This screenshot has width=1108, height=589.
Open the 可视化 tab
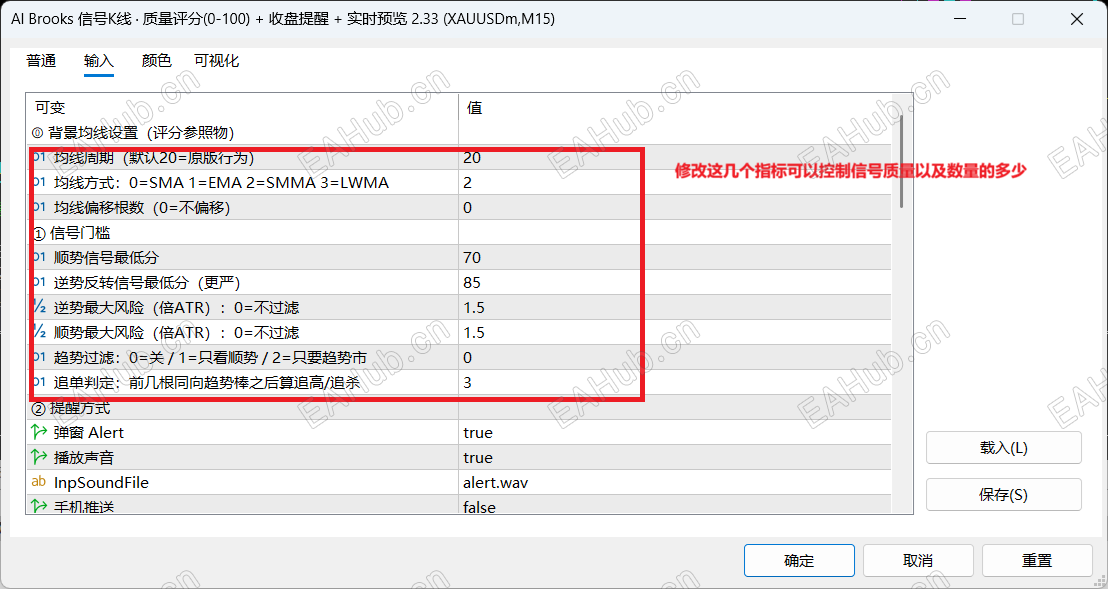[x=217, y=61]
